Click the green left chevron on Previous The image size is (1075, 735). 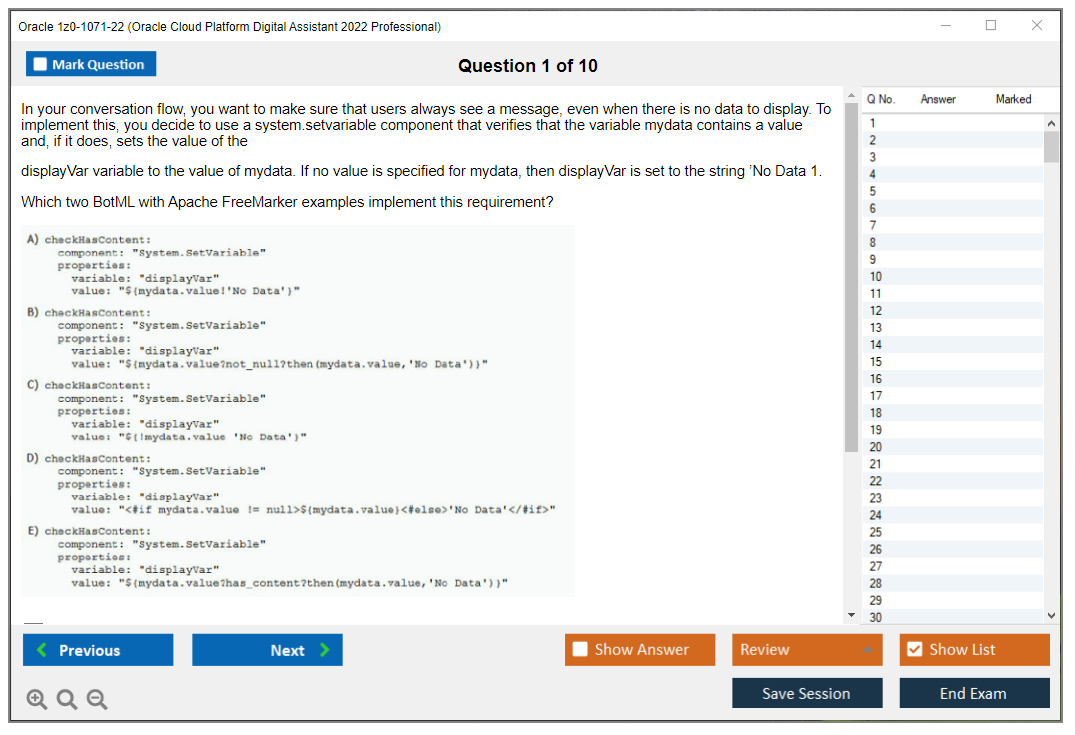42,649
